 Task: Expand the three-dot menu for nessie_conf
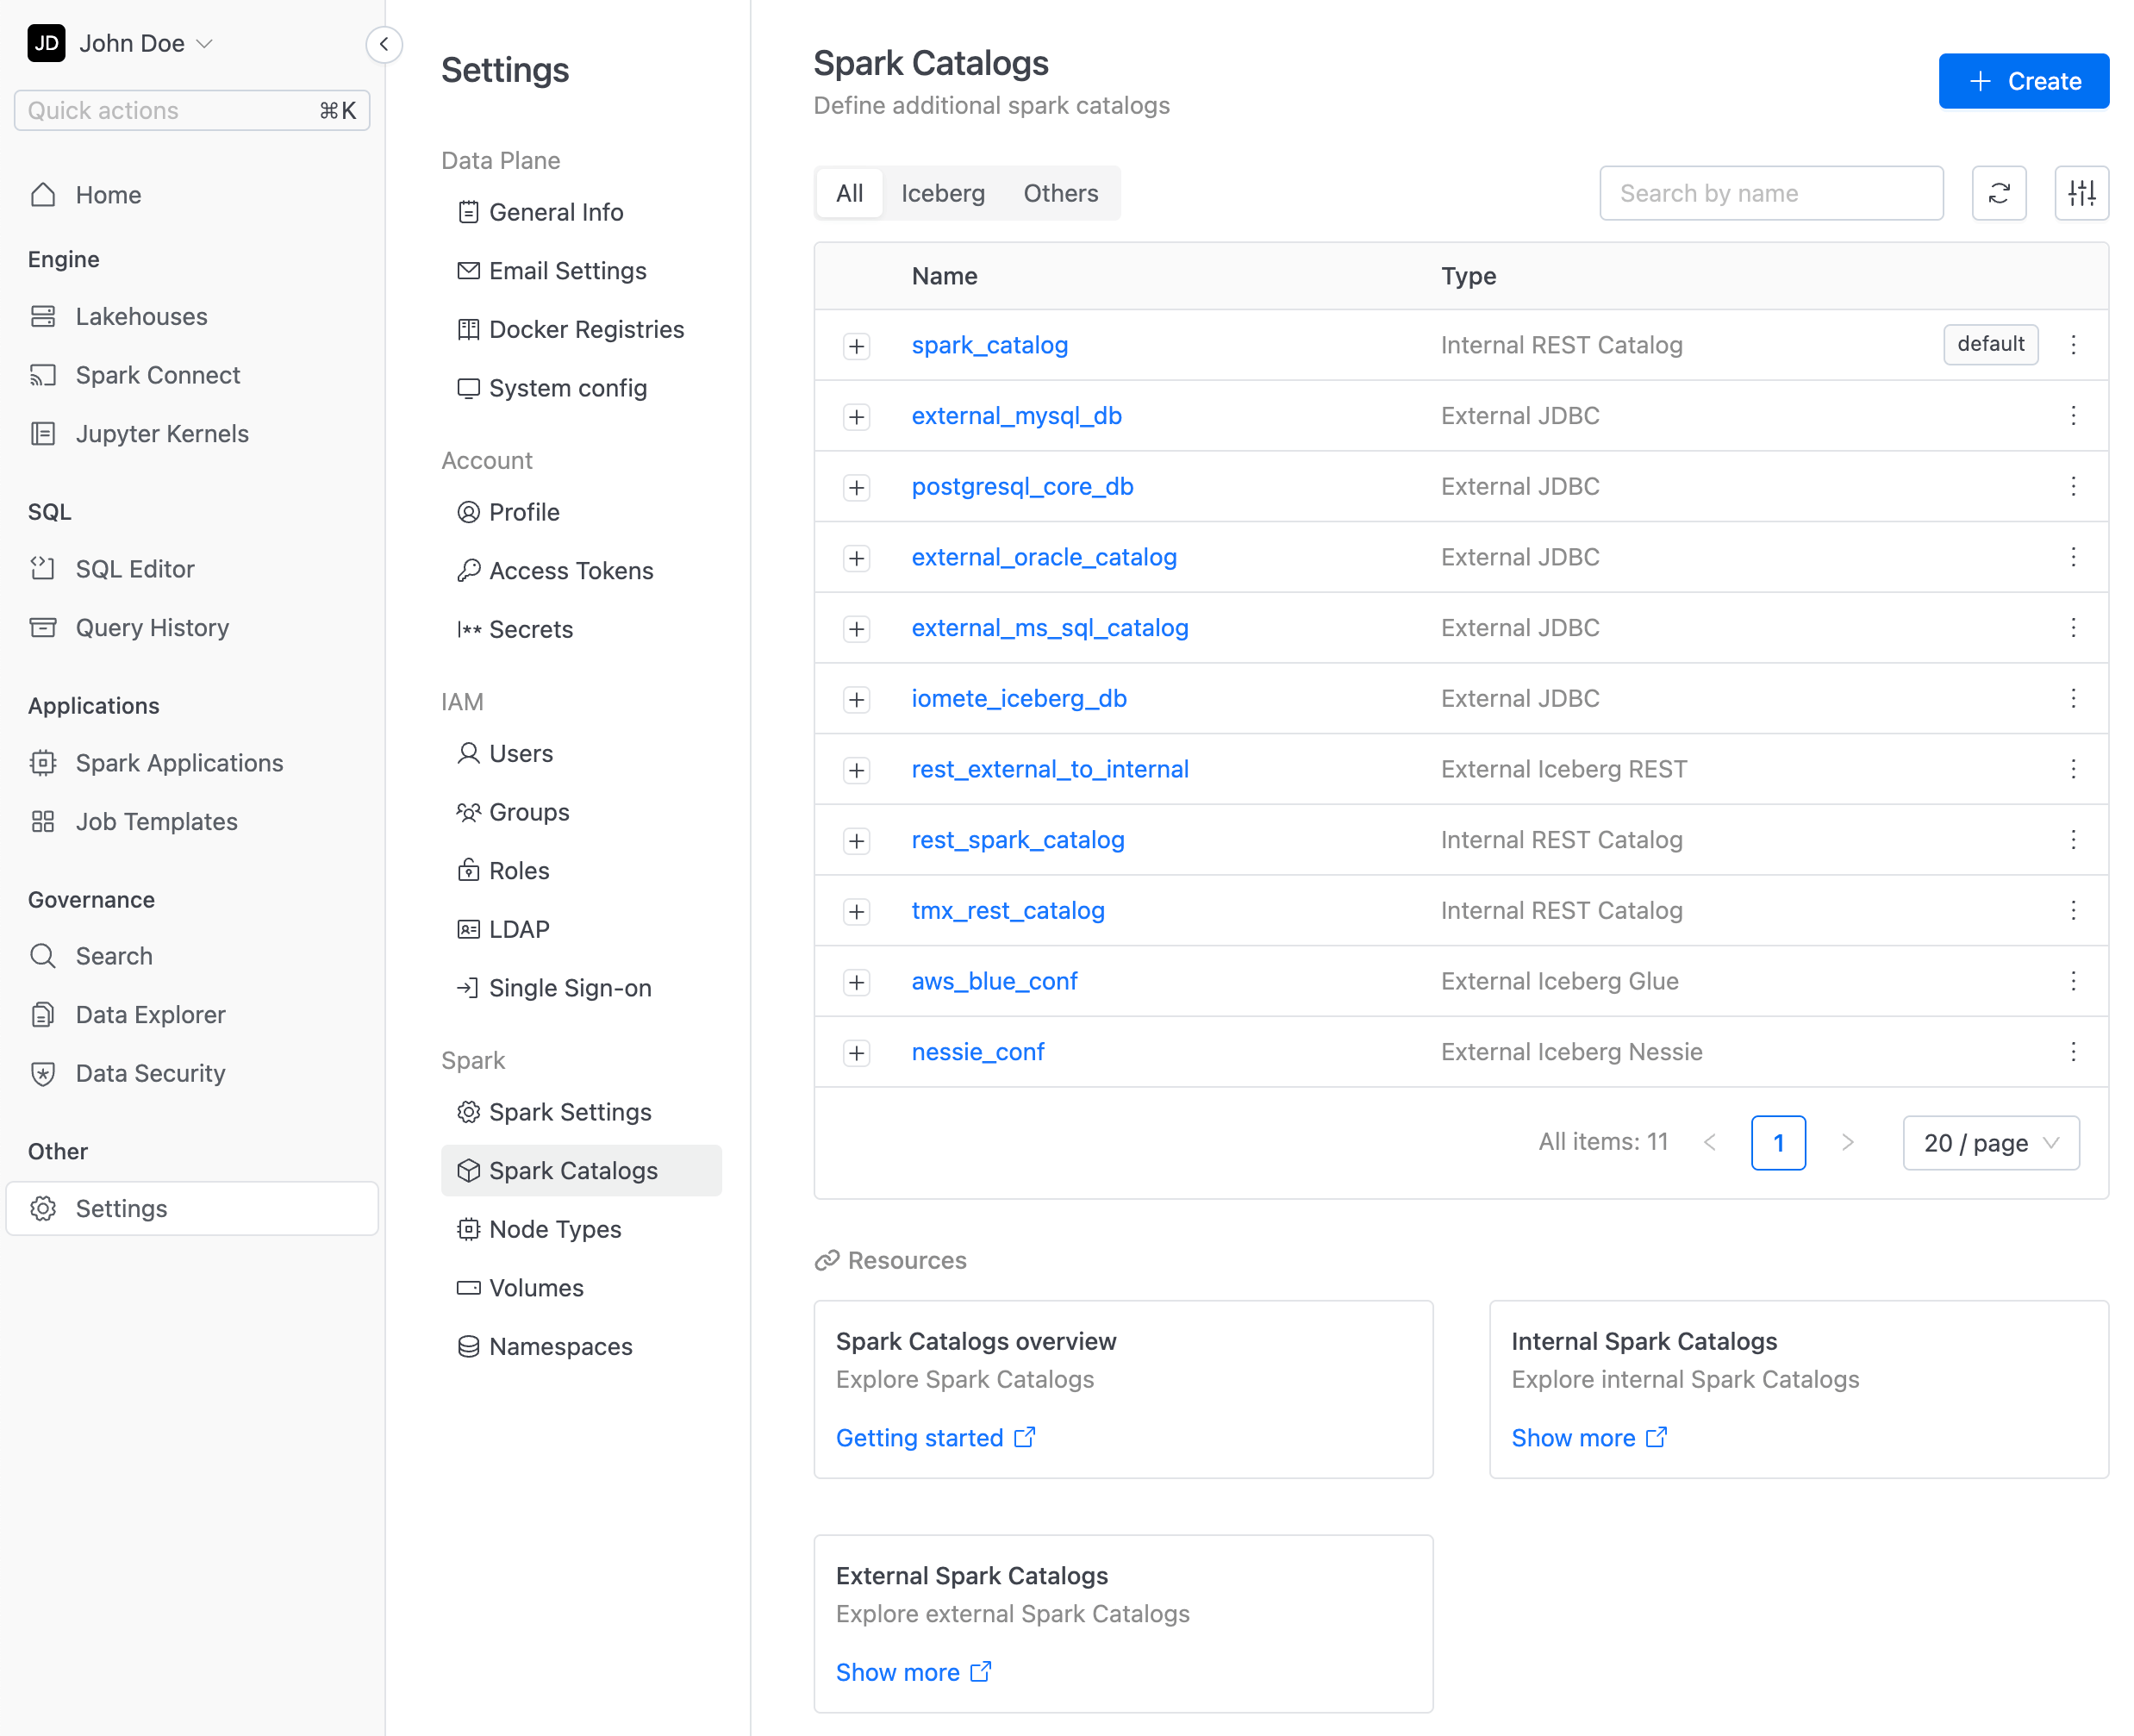click(x=2074, y=1052)
